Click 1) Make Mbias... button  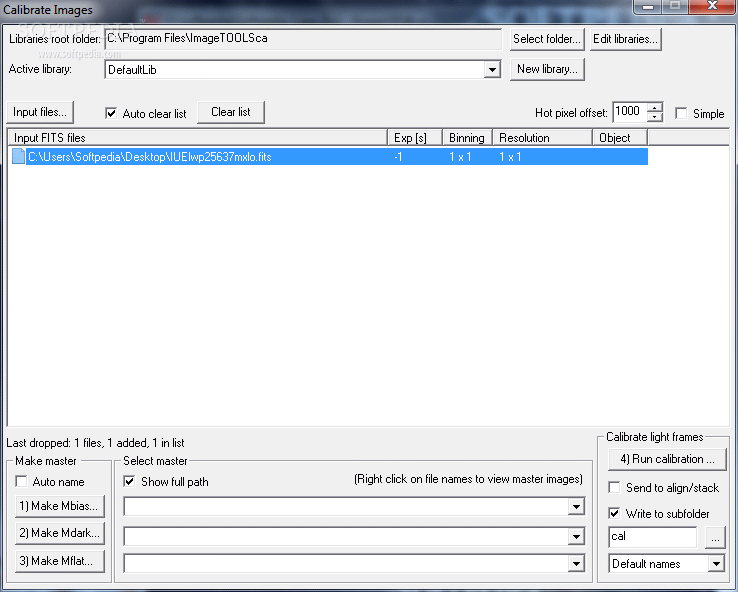coord(59,506)
